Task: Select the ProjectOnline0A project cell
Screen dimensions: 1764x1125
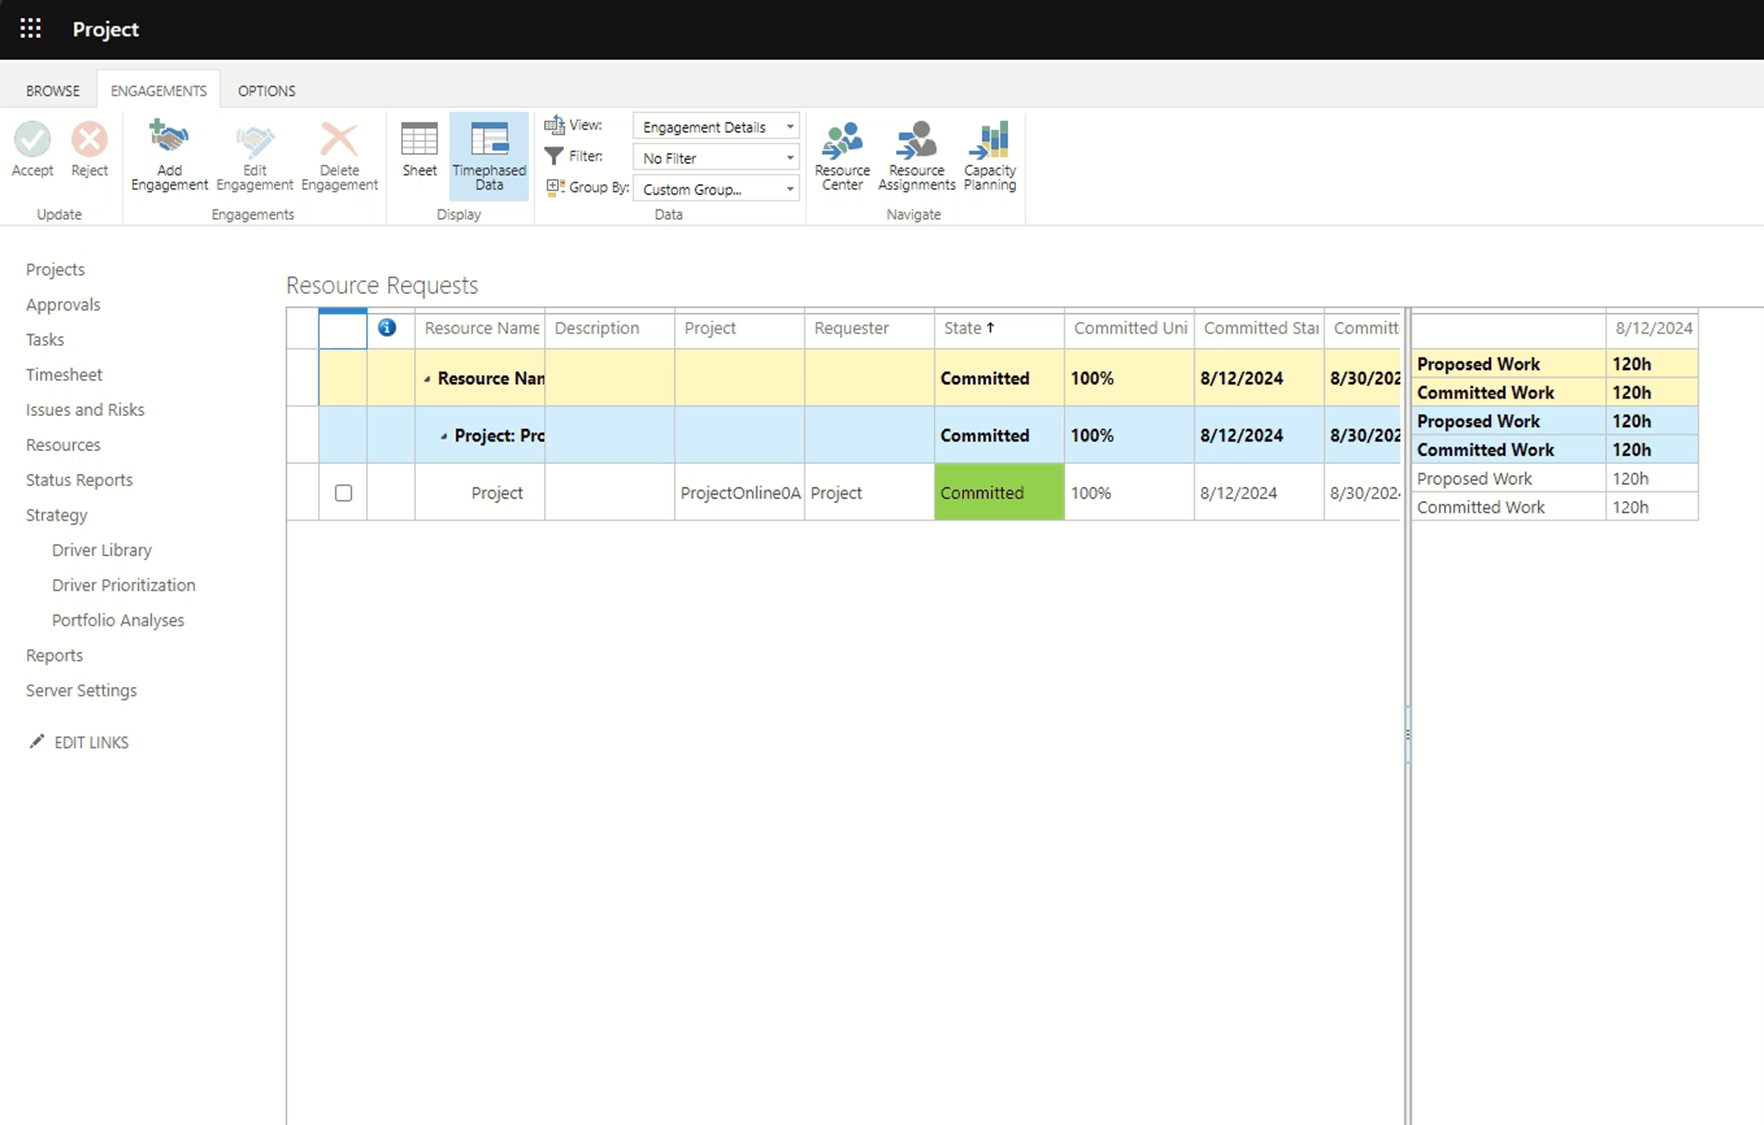Action: coord(740,492)
